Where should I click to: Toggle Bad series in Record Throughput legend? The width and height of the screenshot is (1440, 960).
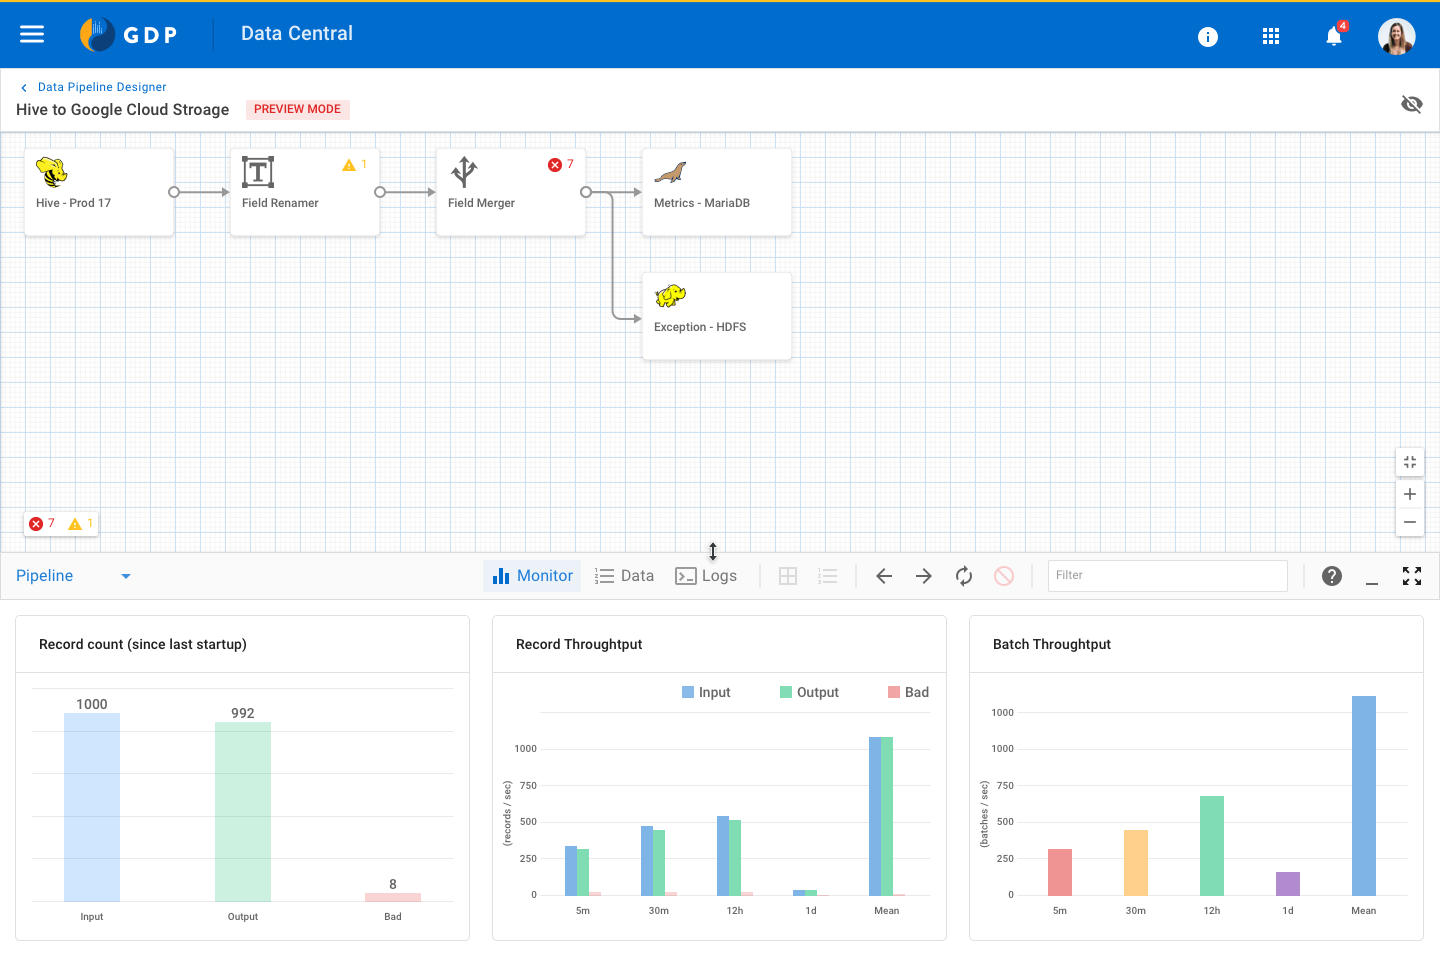click(x=908, y=692)
